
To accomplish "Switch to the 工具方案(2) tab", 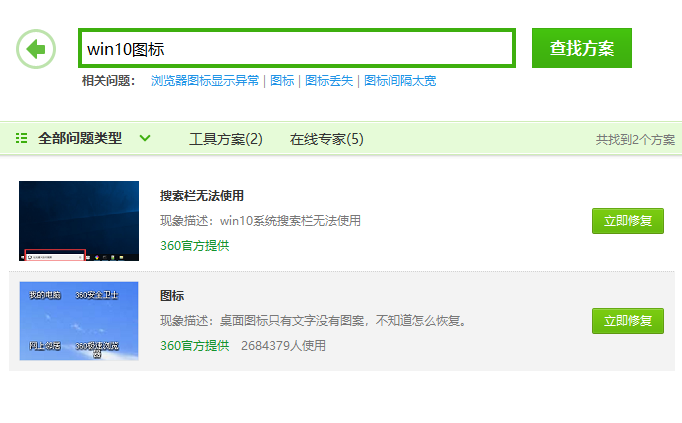I will [x=226, y=139].
